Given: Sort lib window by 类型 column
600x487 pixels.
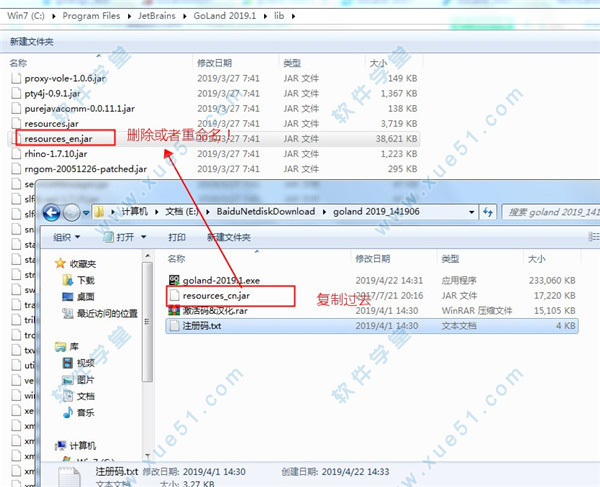Looking at the screenshot, I should (x=292, y=63).
